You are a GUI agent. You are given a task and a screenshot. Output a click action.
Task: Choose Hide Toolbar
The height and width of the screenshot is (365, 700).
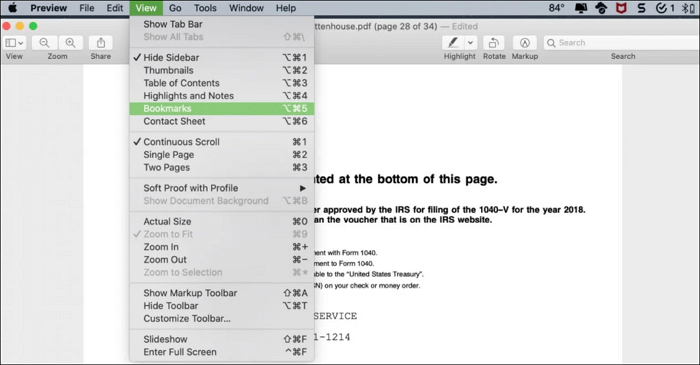click(x=222, y=306)
